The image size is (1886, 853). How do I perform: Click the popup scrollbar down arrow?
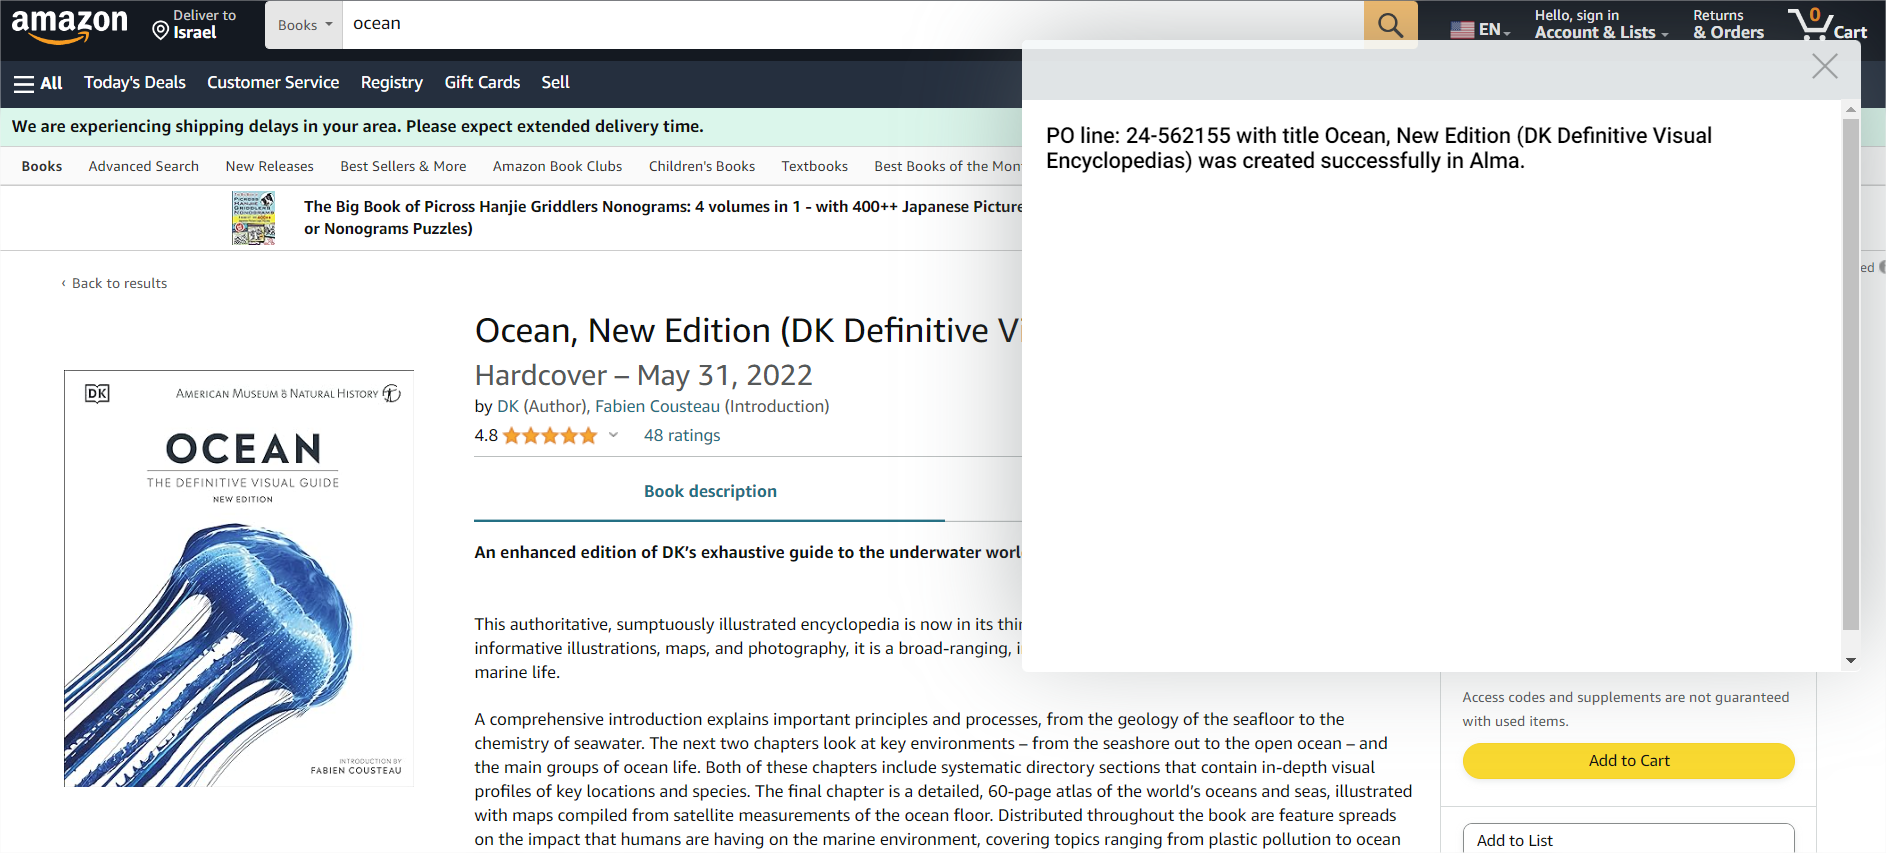coord(1851,660)
